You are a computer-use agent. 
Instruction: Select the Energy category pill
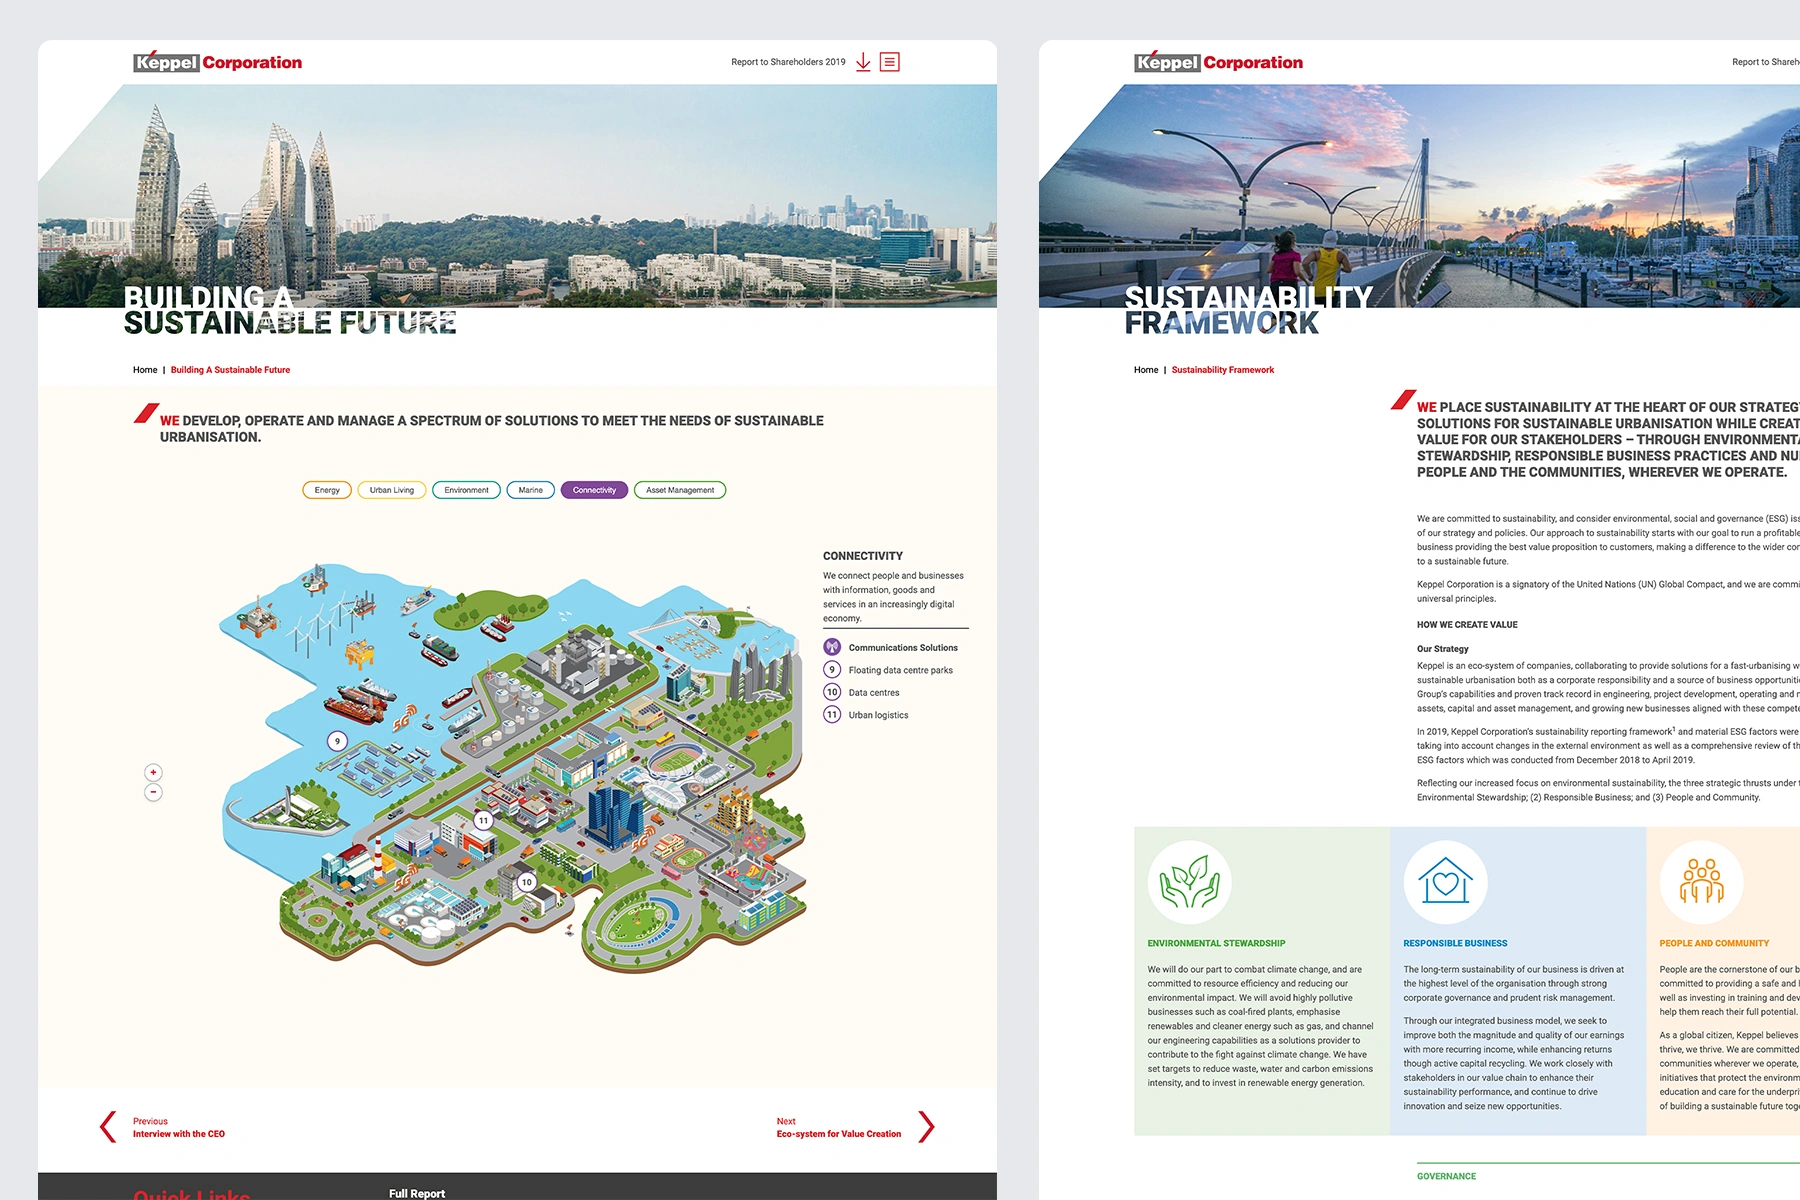click(x=327, y=490)
